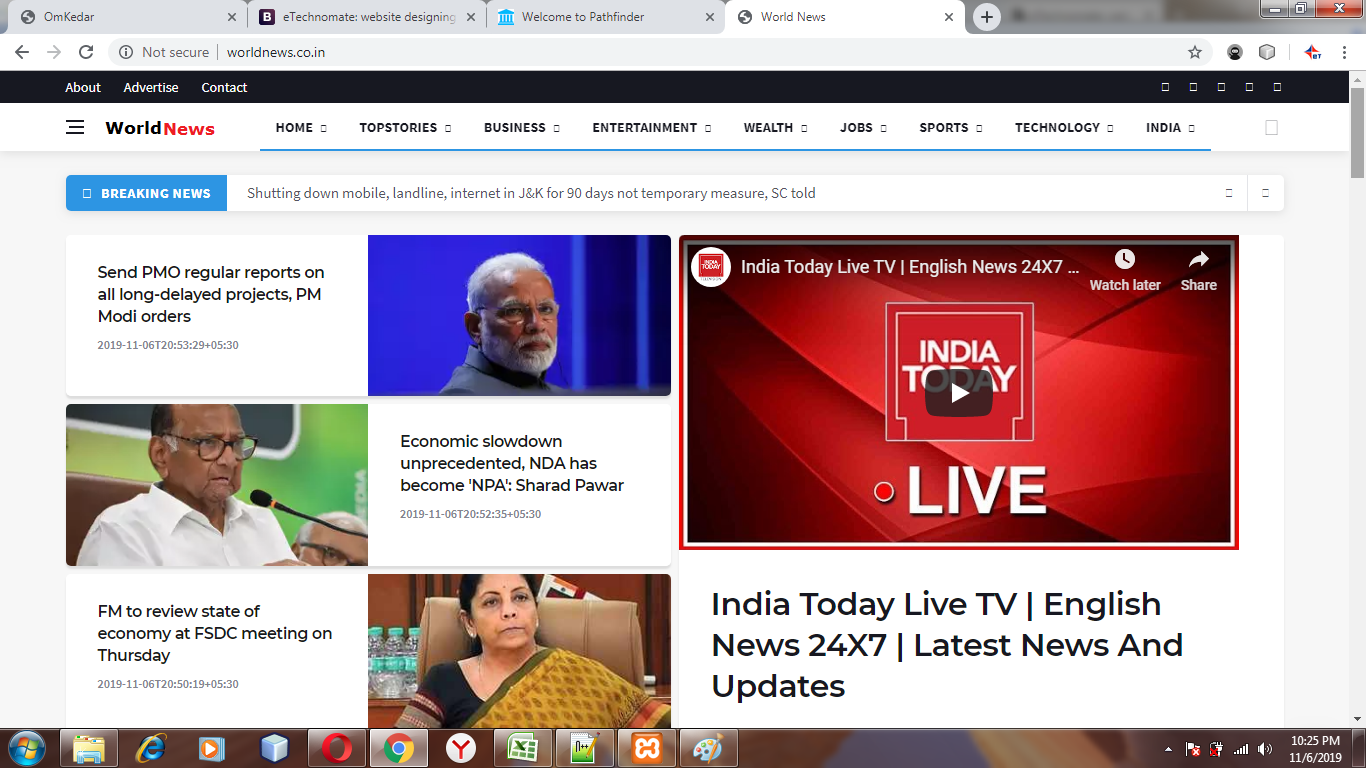Click the Share arrow on the video

click(x=1198, y=260)
